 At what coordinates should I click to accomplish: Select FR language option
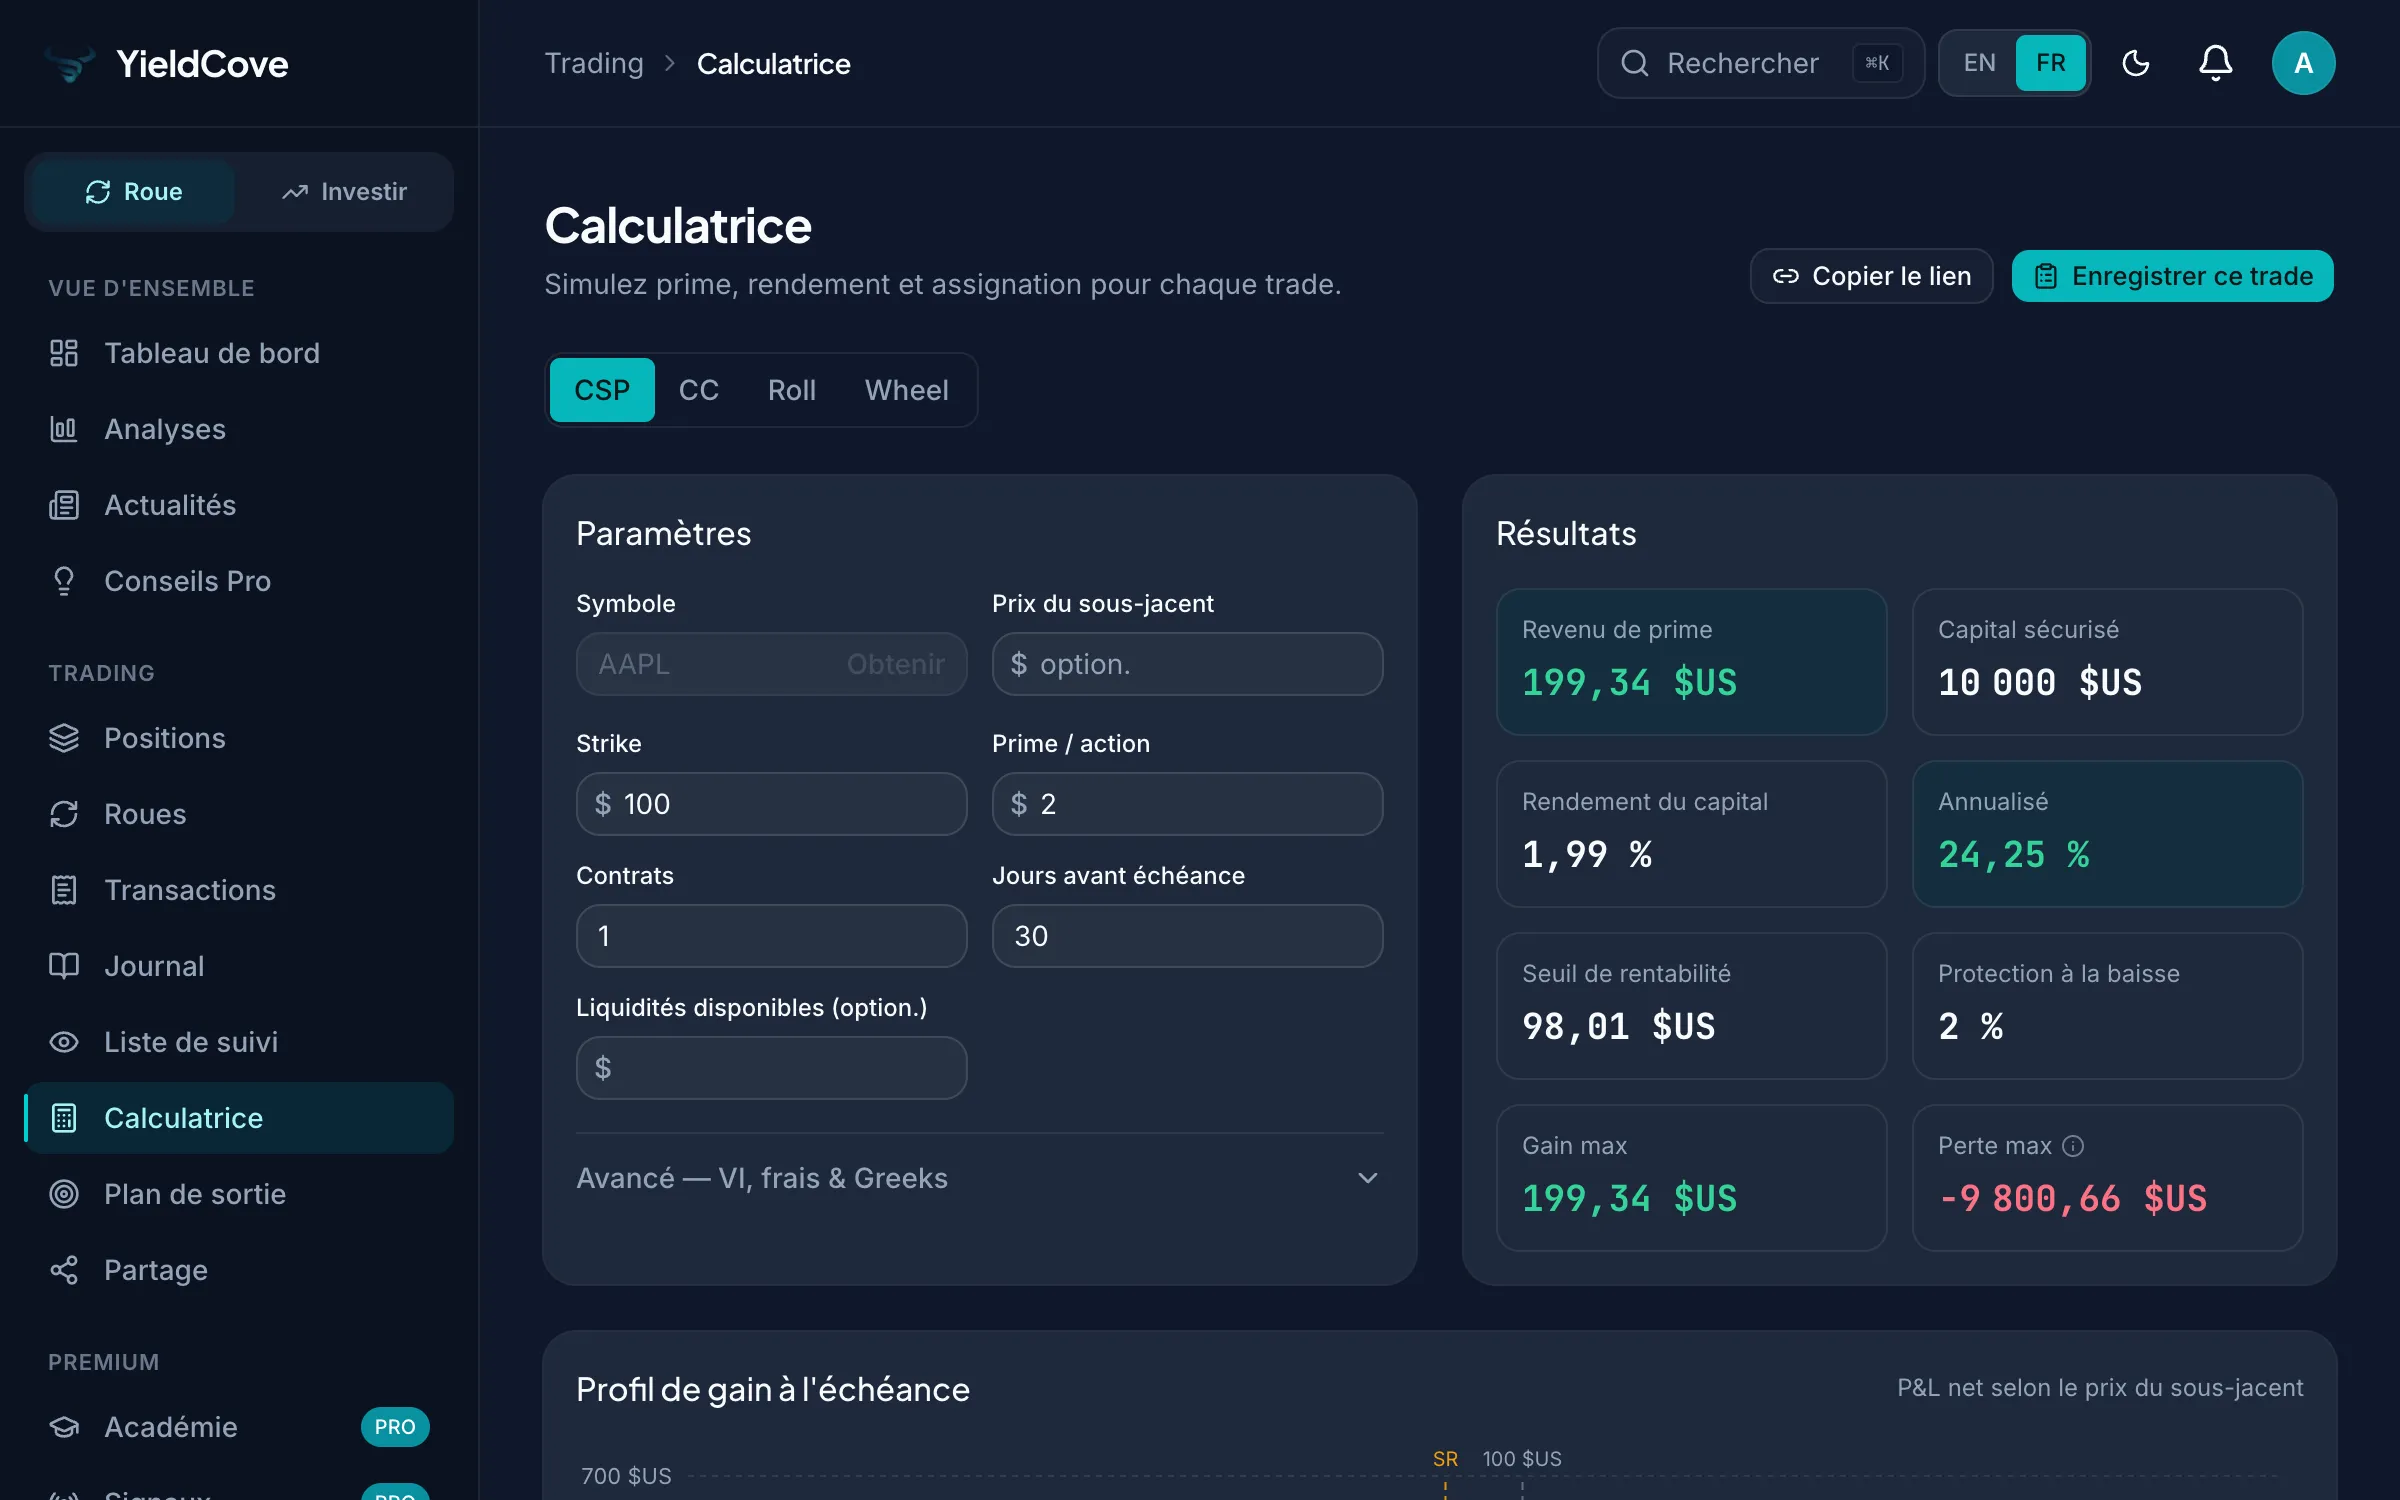click(x=2050, y=63)
